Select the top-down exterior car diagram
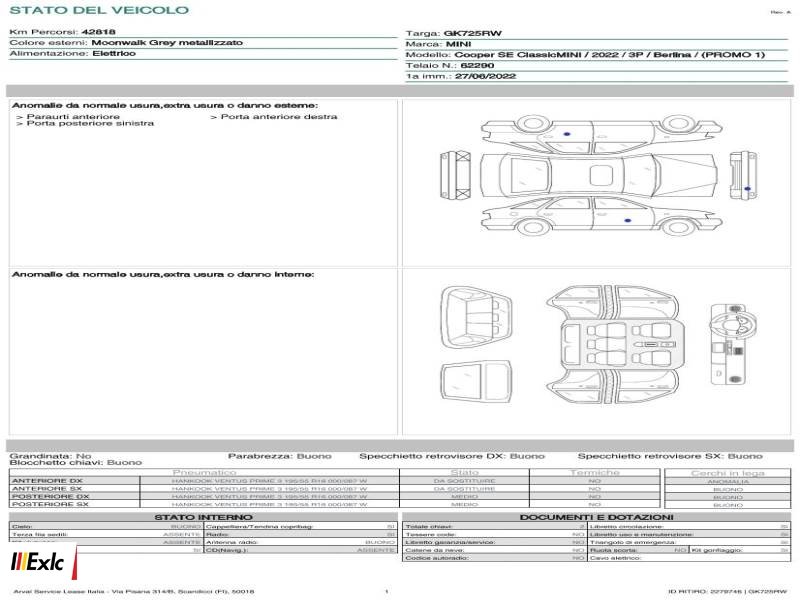800x600 pixels. 598,175
